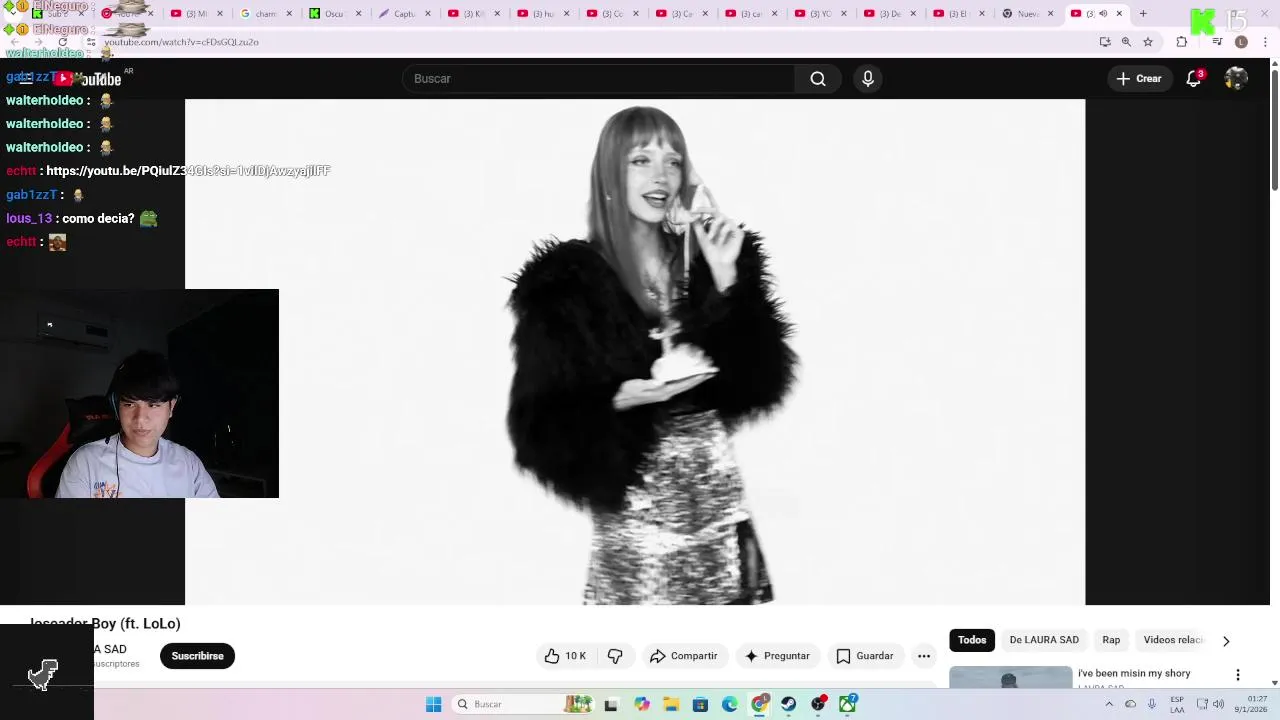Image resolution: width=1280 pixels, height=720 pixels.
Task: Like the video with 10 K likes
Action: (565, 656)
